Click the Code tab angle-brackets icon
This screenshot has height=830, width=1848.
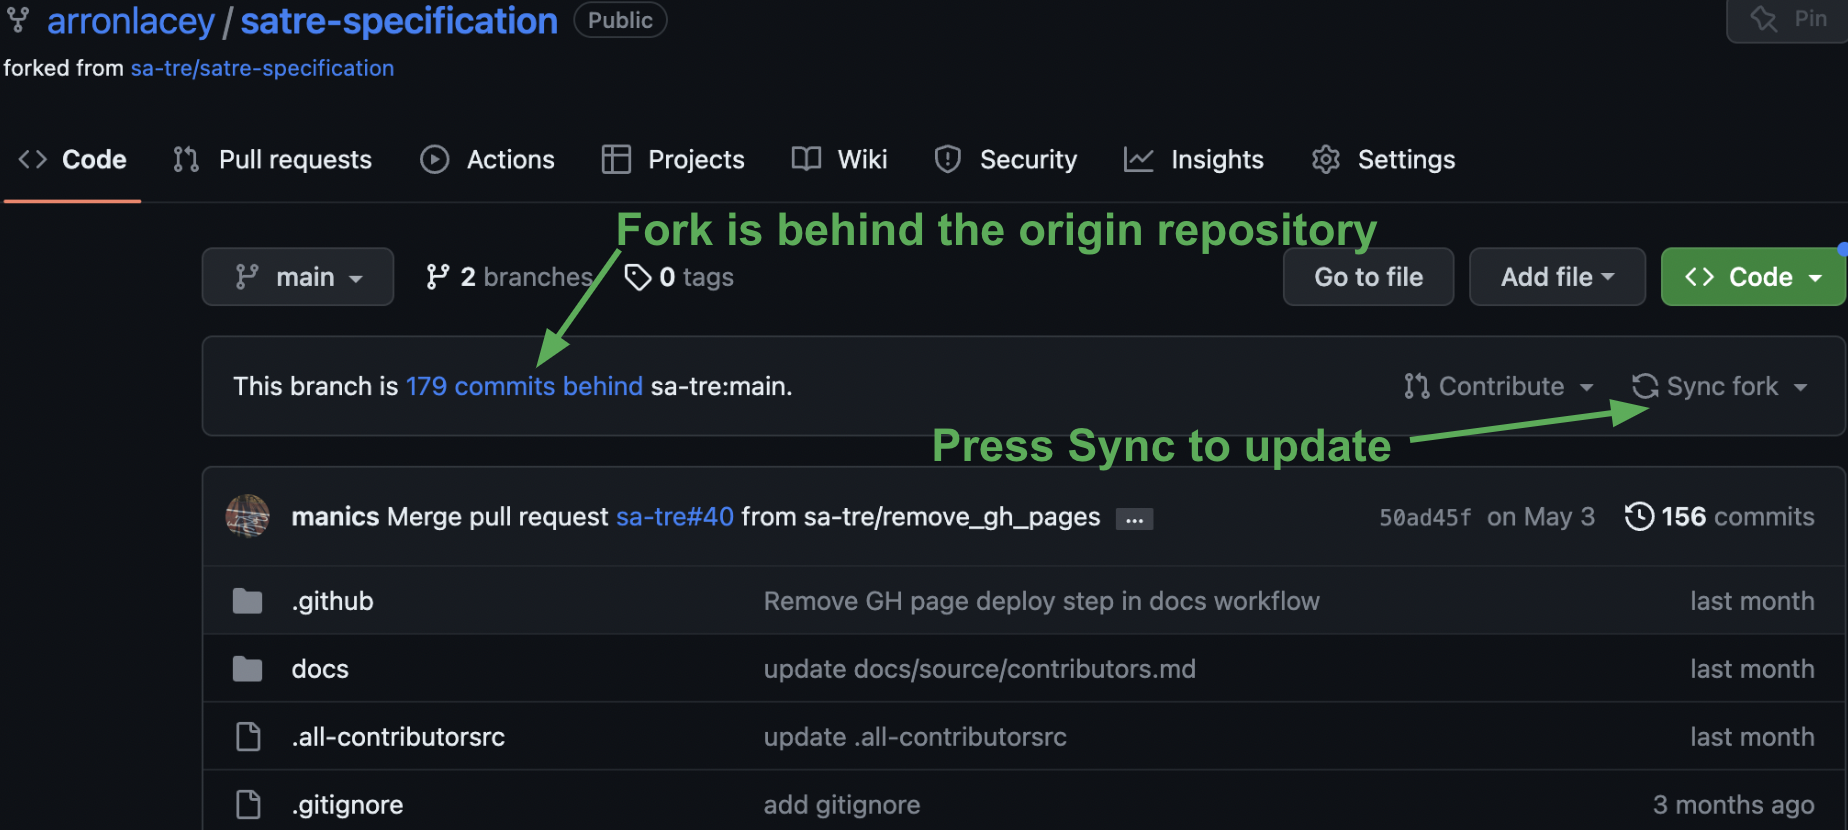pos(33,160)
